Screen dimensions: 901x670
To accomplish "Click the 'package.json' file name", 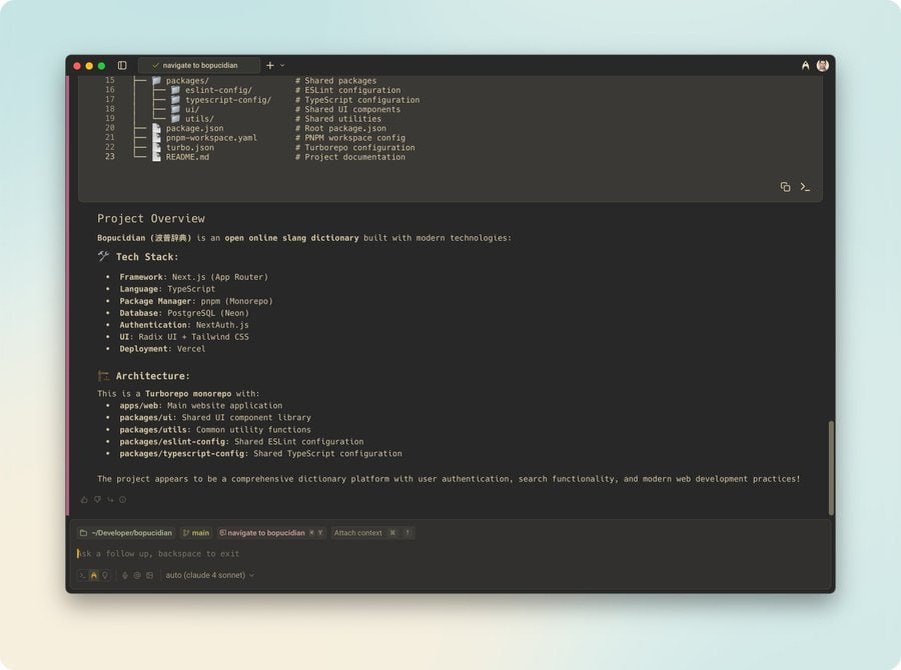I will 195,128.
